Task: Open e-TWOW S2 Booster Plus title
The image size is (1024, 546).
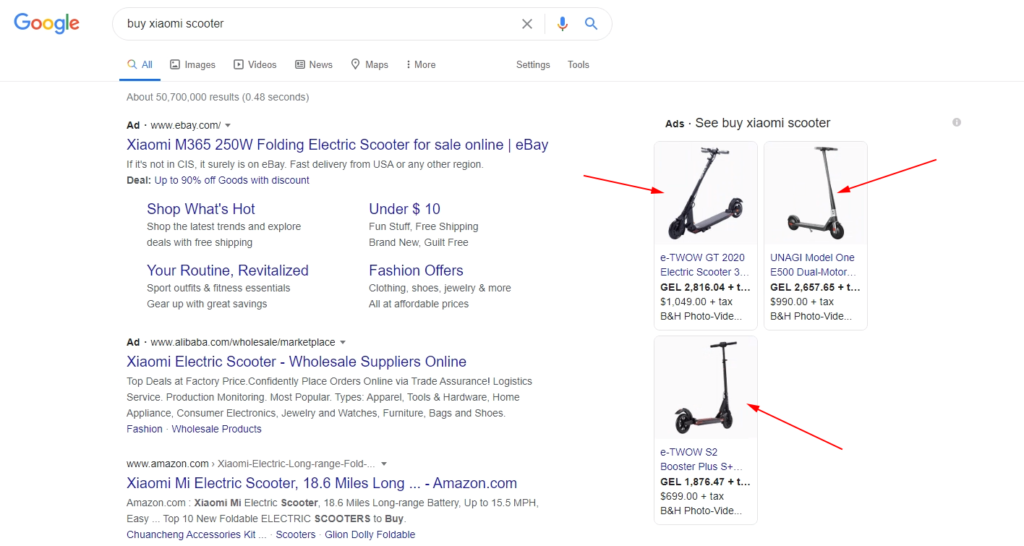Action: (x=701, y=459)
